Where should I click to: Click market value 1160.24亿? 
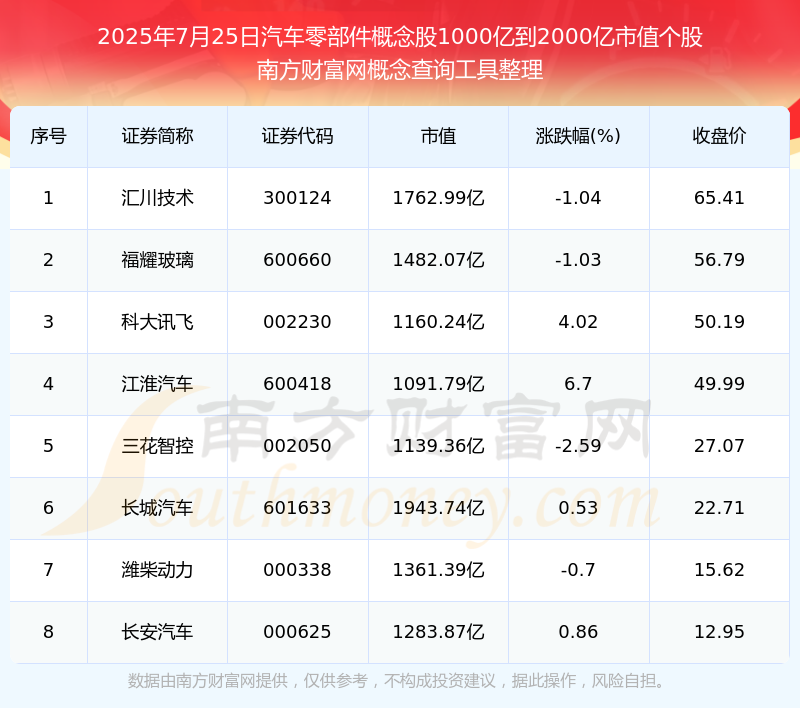[x=438, y=322]
